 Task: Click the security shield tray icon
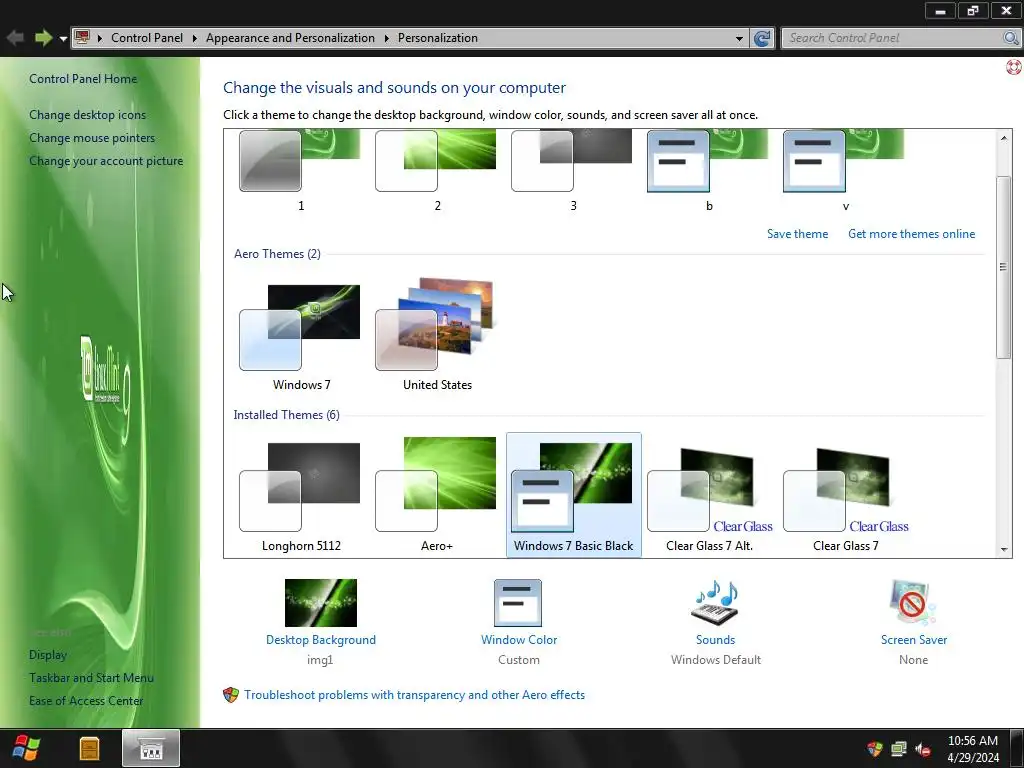click(874, 748)
